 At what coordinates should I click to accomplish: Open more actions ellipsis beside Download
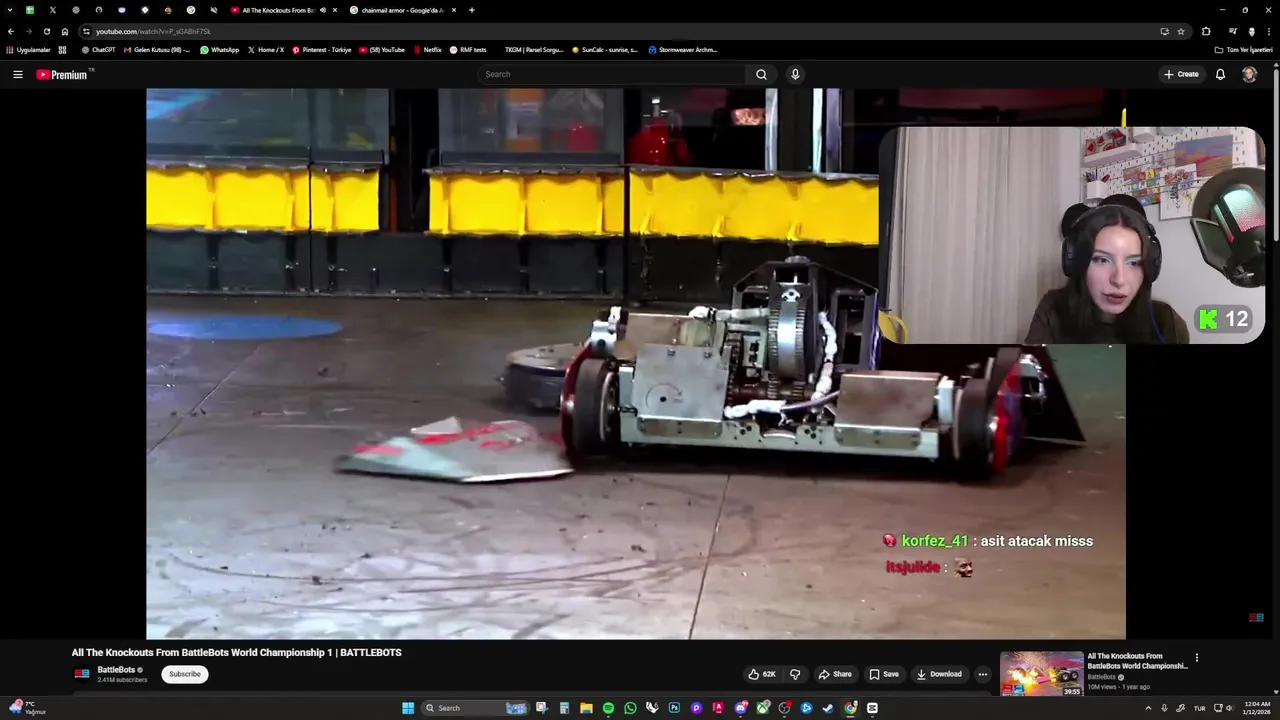pos(983,674)
